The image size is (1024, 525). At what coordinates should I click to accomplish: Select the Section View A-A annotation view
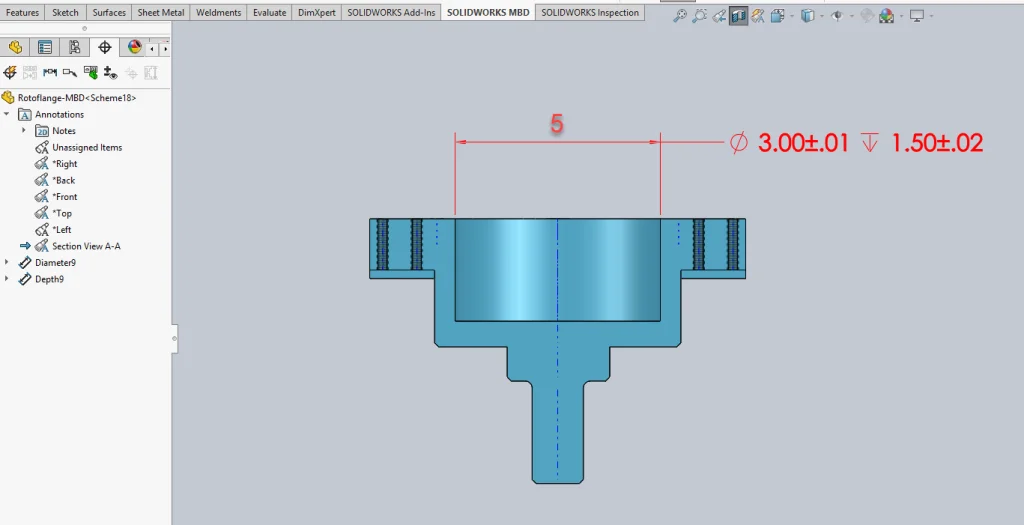coord(86,246)
